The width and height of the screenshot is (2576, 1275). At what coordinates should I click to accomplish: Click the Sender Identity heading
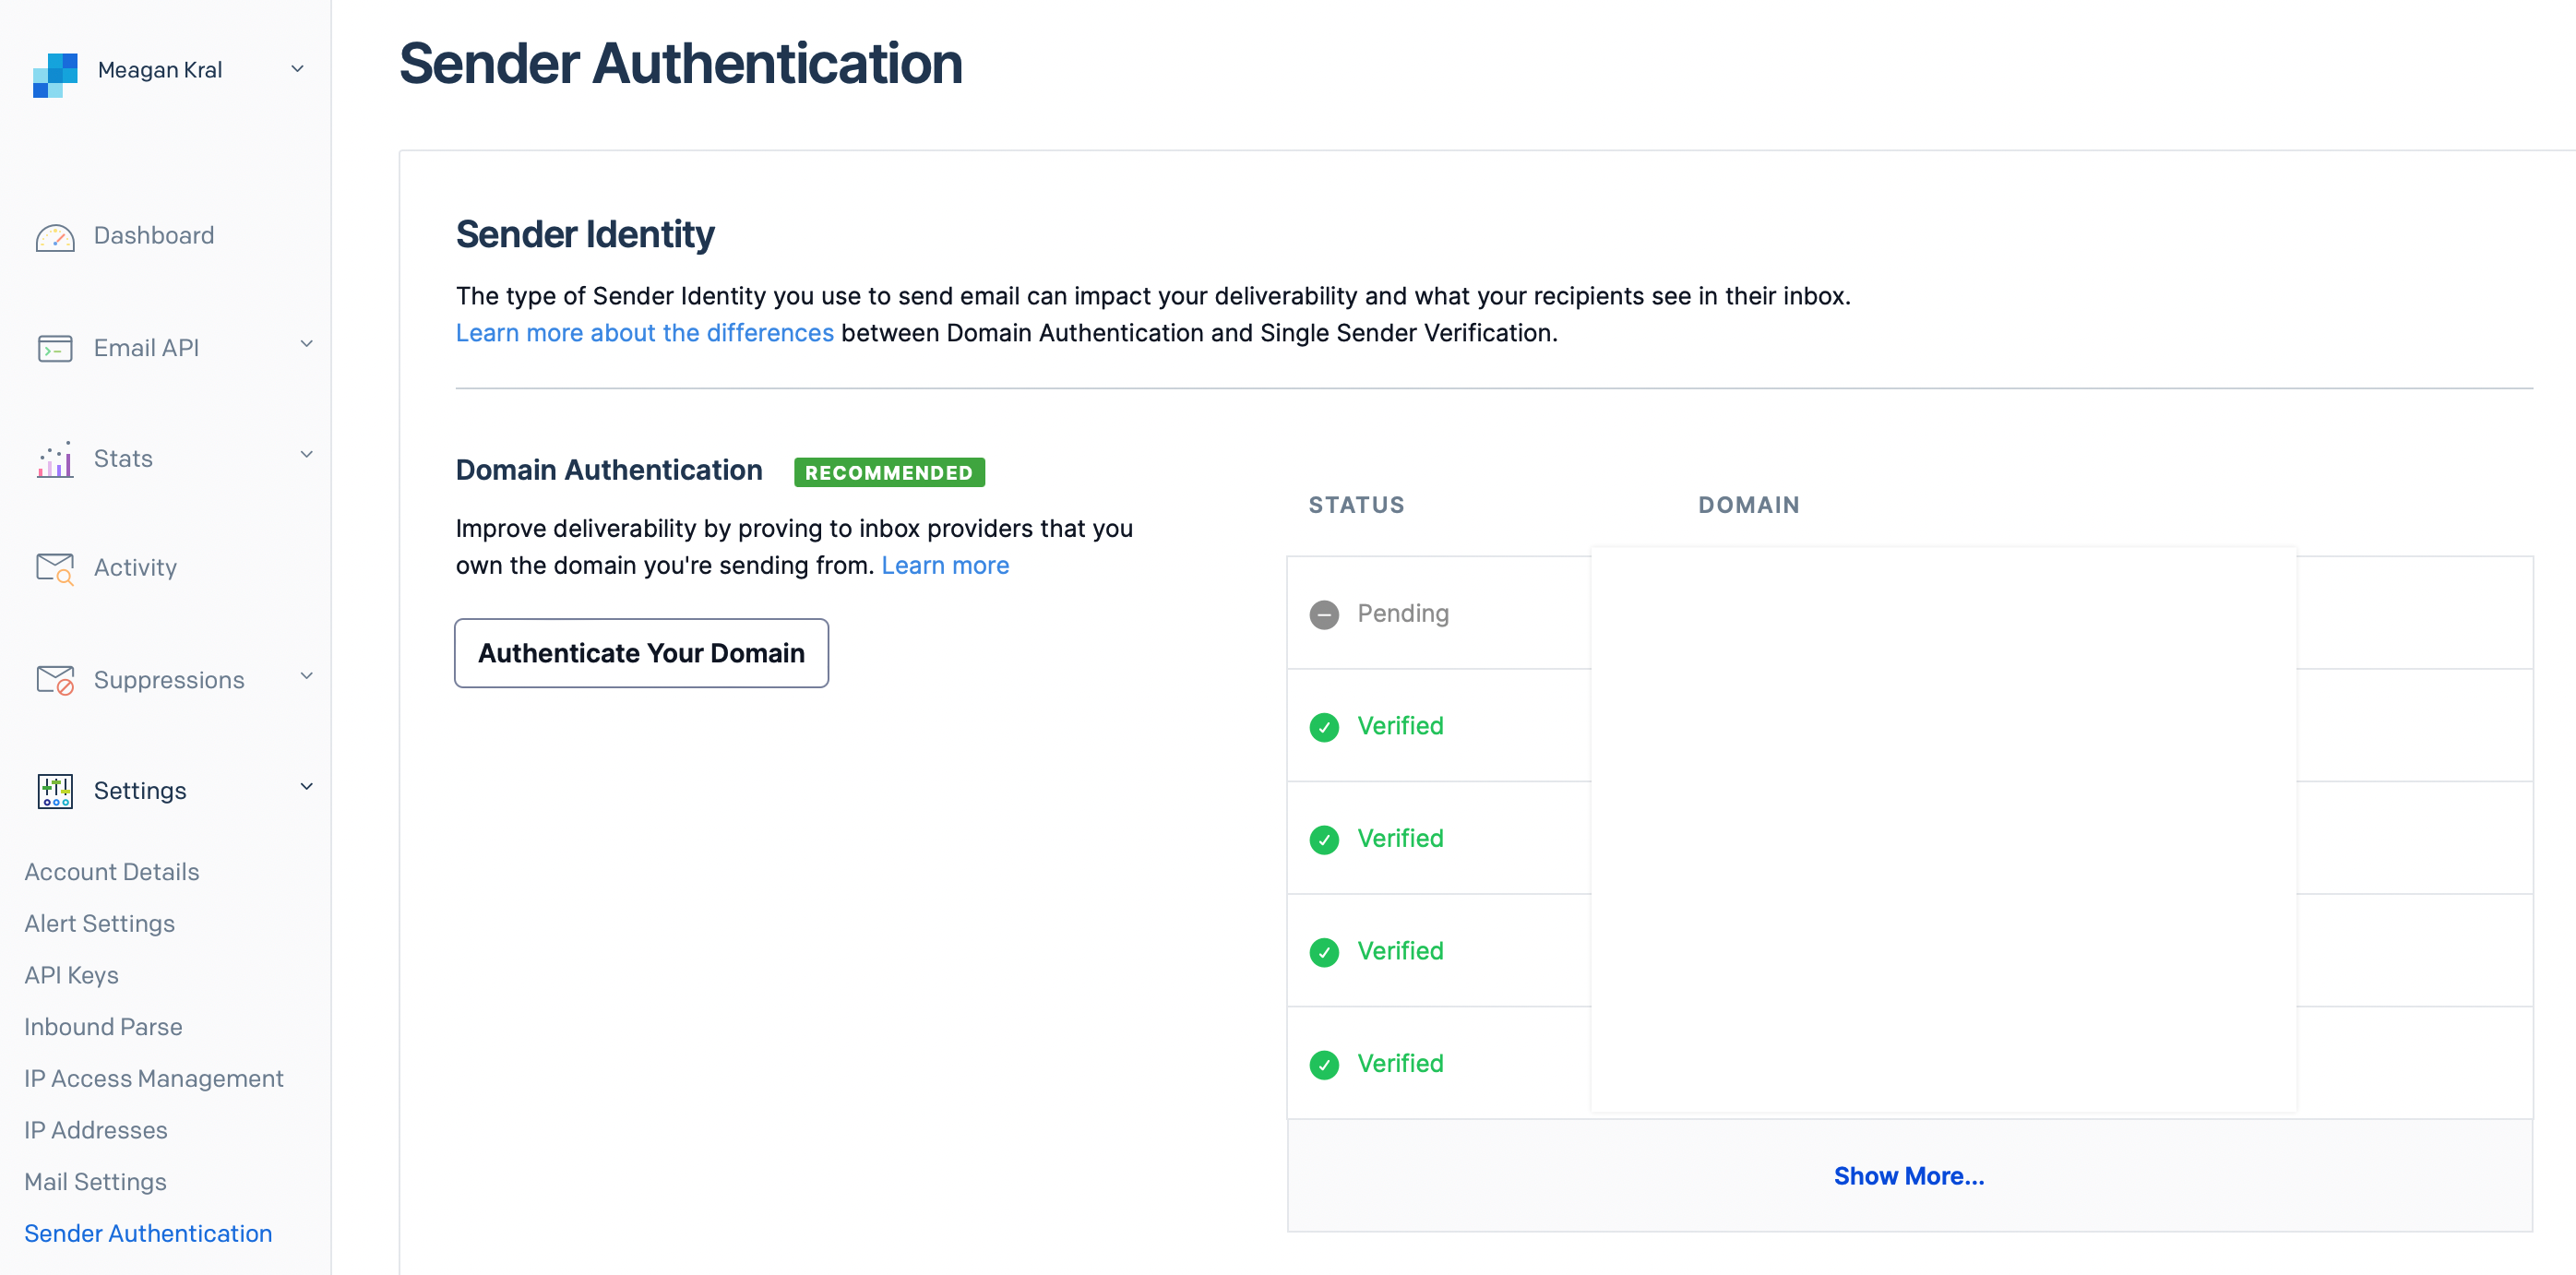[585, 234]
